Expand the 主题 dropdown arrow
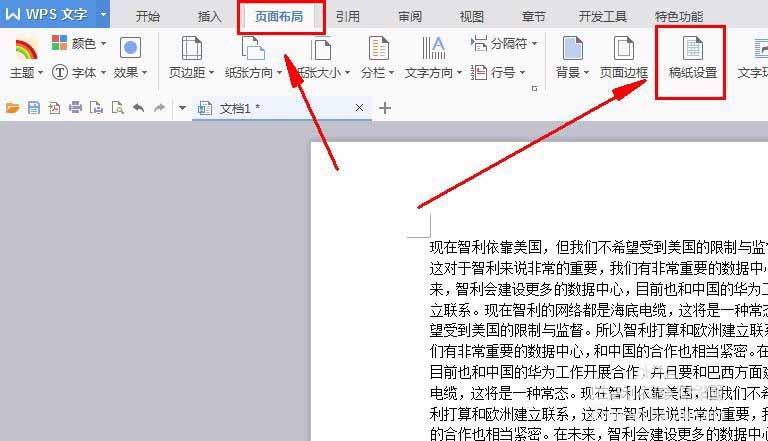 click(41, 73)
